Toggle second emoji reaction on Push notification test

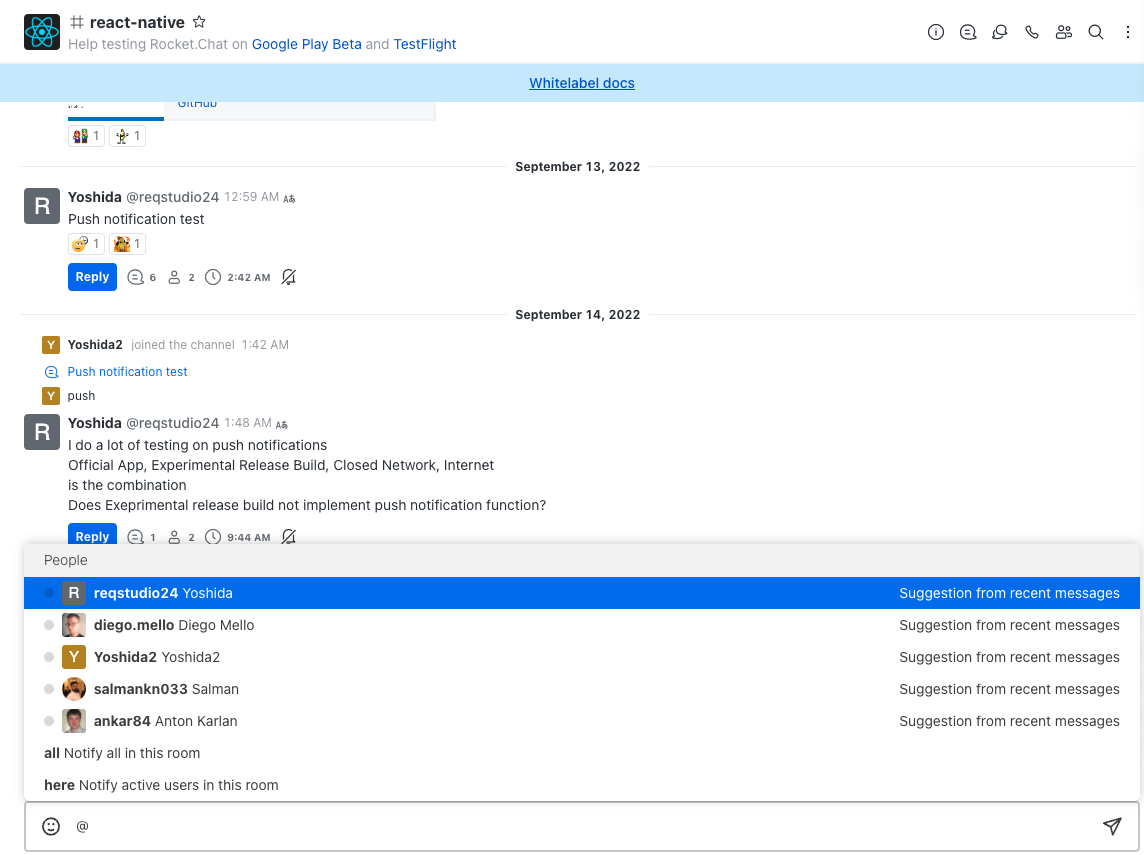click(127, 244)
